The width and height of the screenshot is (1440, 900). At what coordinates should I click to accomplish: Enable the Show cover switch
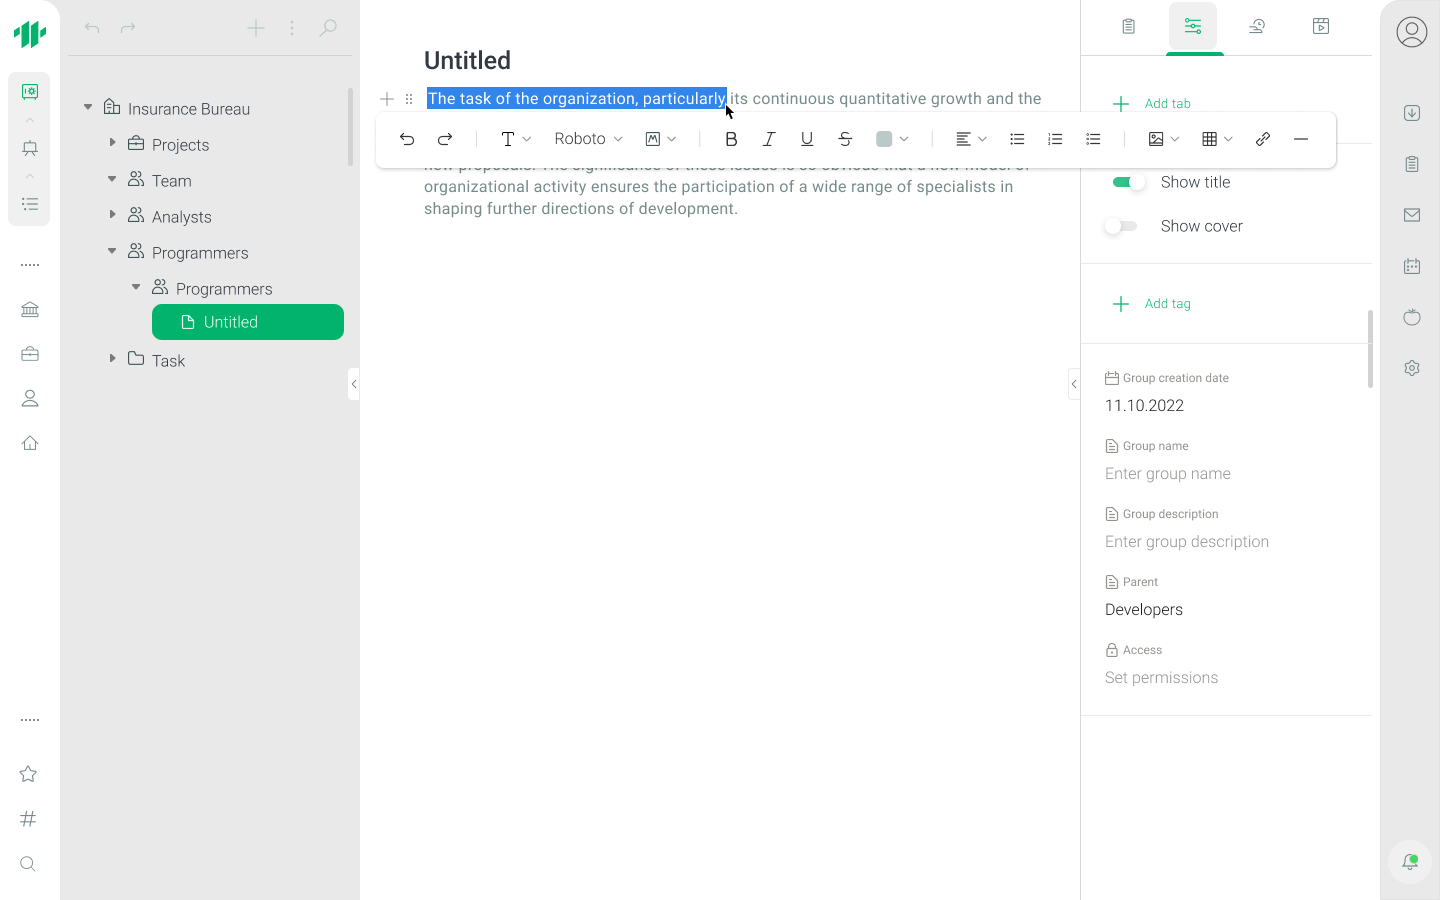click(1121, 226)
